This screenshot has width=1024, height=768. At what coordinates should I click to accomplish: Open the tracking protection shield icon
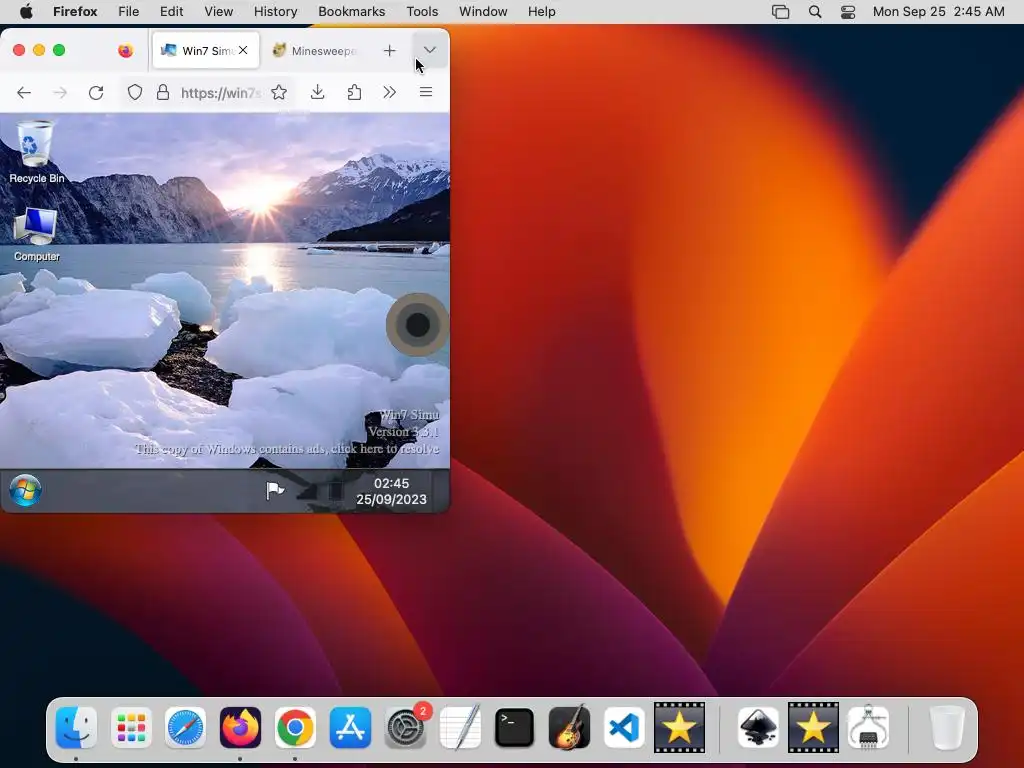pos(135,93)
